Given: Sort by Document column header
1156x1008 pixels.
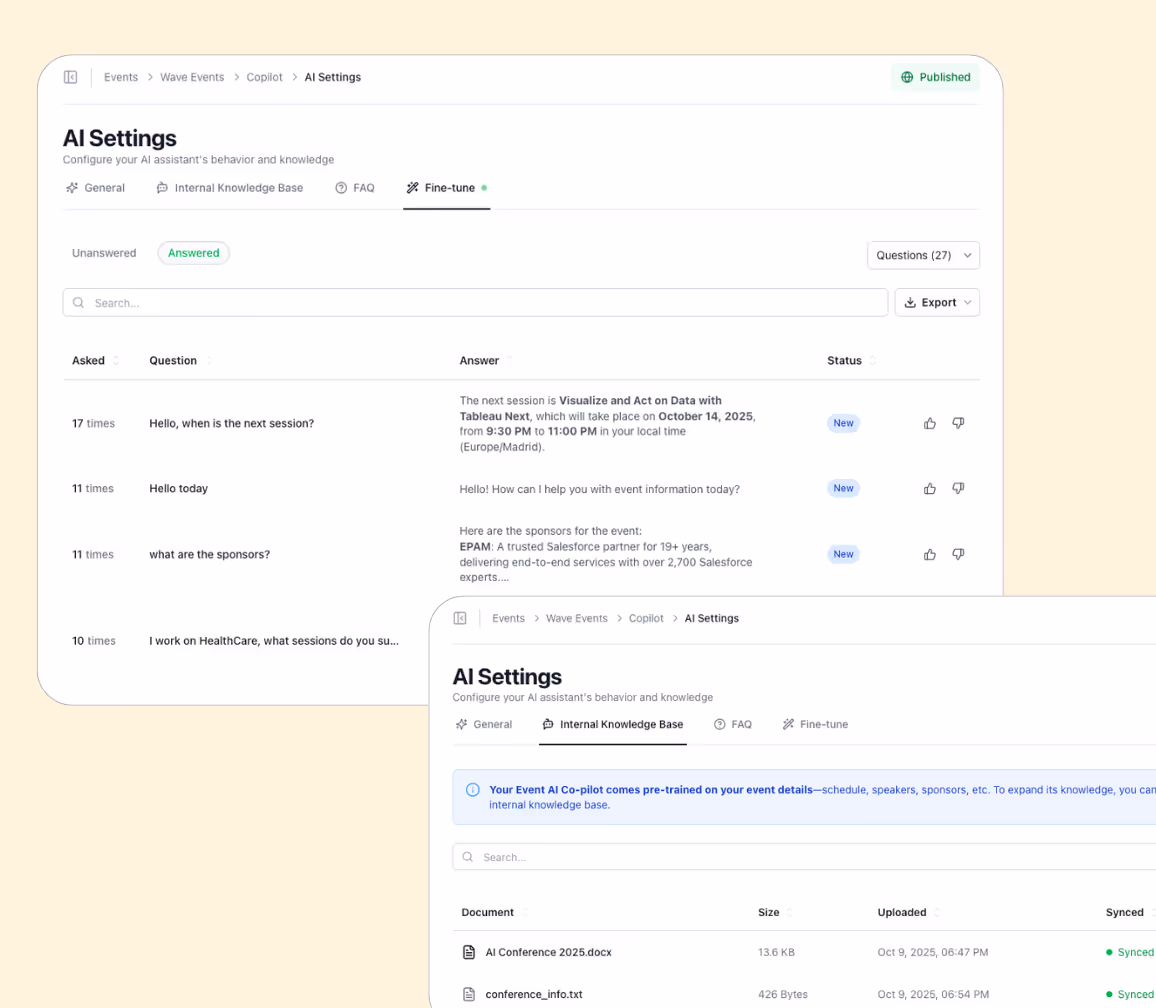Looking at the screenshot, I should [x=495, y=912].
